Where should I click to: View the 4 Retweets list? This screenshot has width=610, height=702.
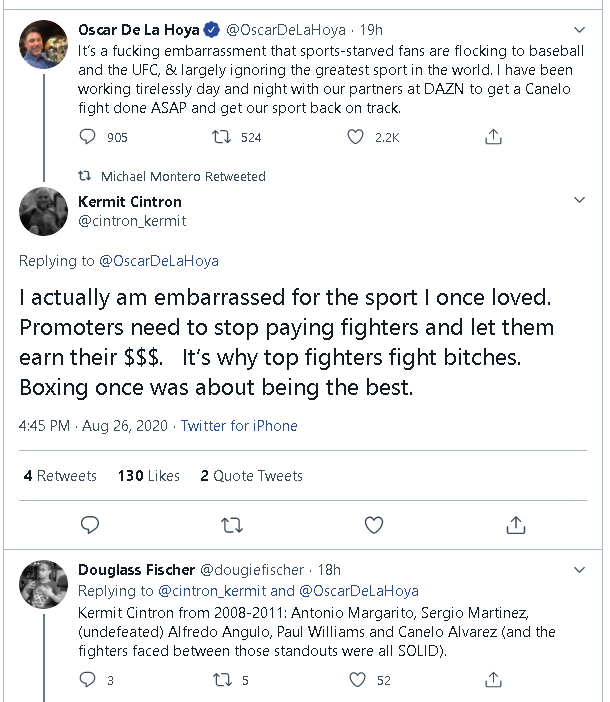pyautogui.click(x=60, y=476)
